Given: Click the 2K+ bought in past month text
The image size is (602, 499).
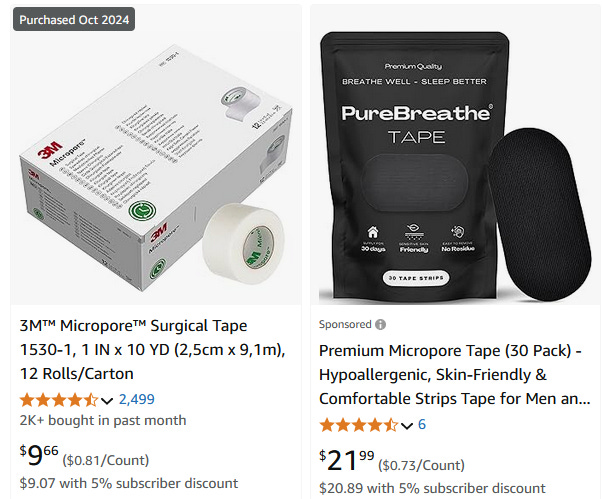Looking at the screenshot, I should click(x=103, y=420).
